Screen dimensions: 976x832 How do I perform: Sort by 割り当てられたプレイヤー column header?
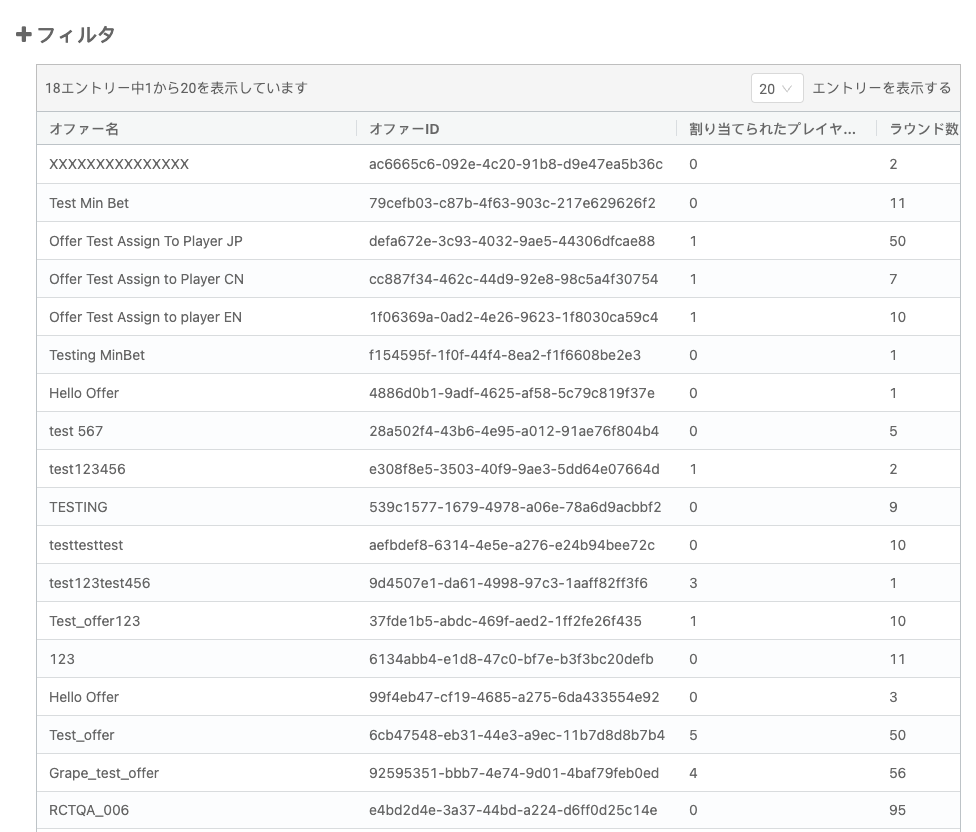coord(772,129)
